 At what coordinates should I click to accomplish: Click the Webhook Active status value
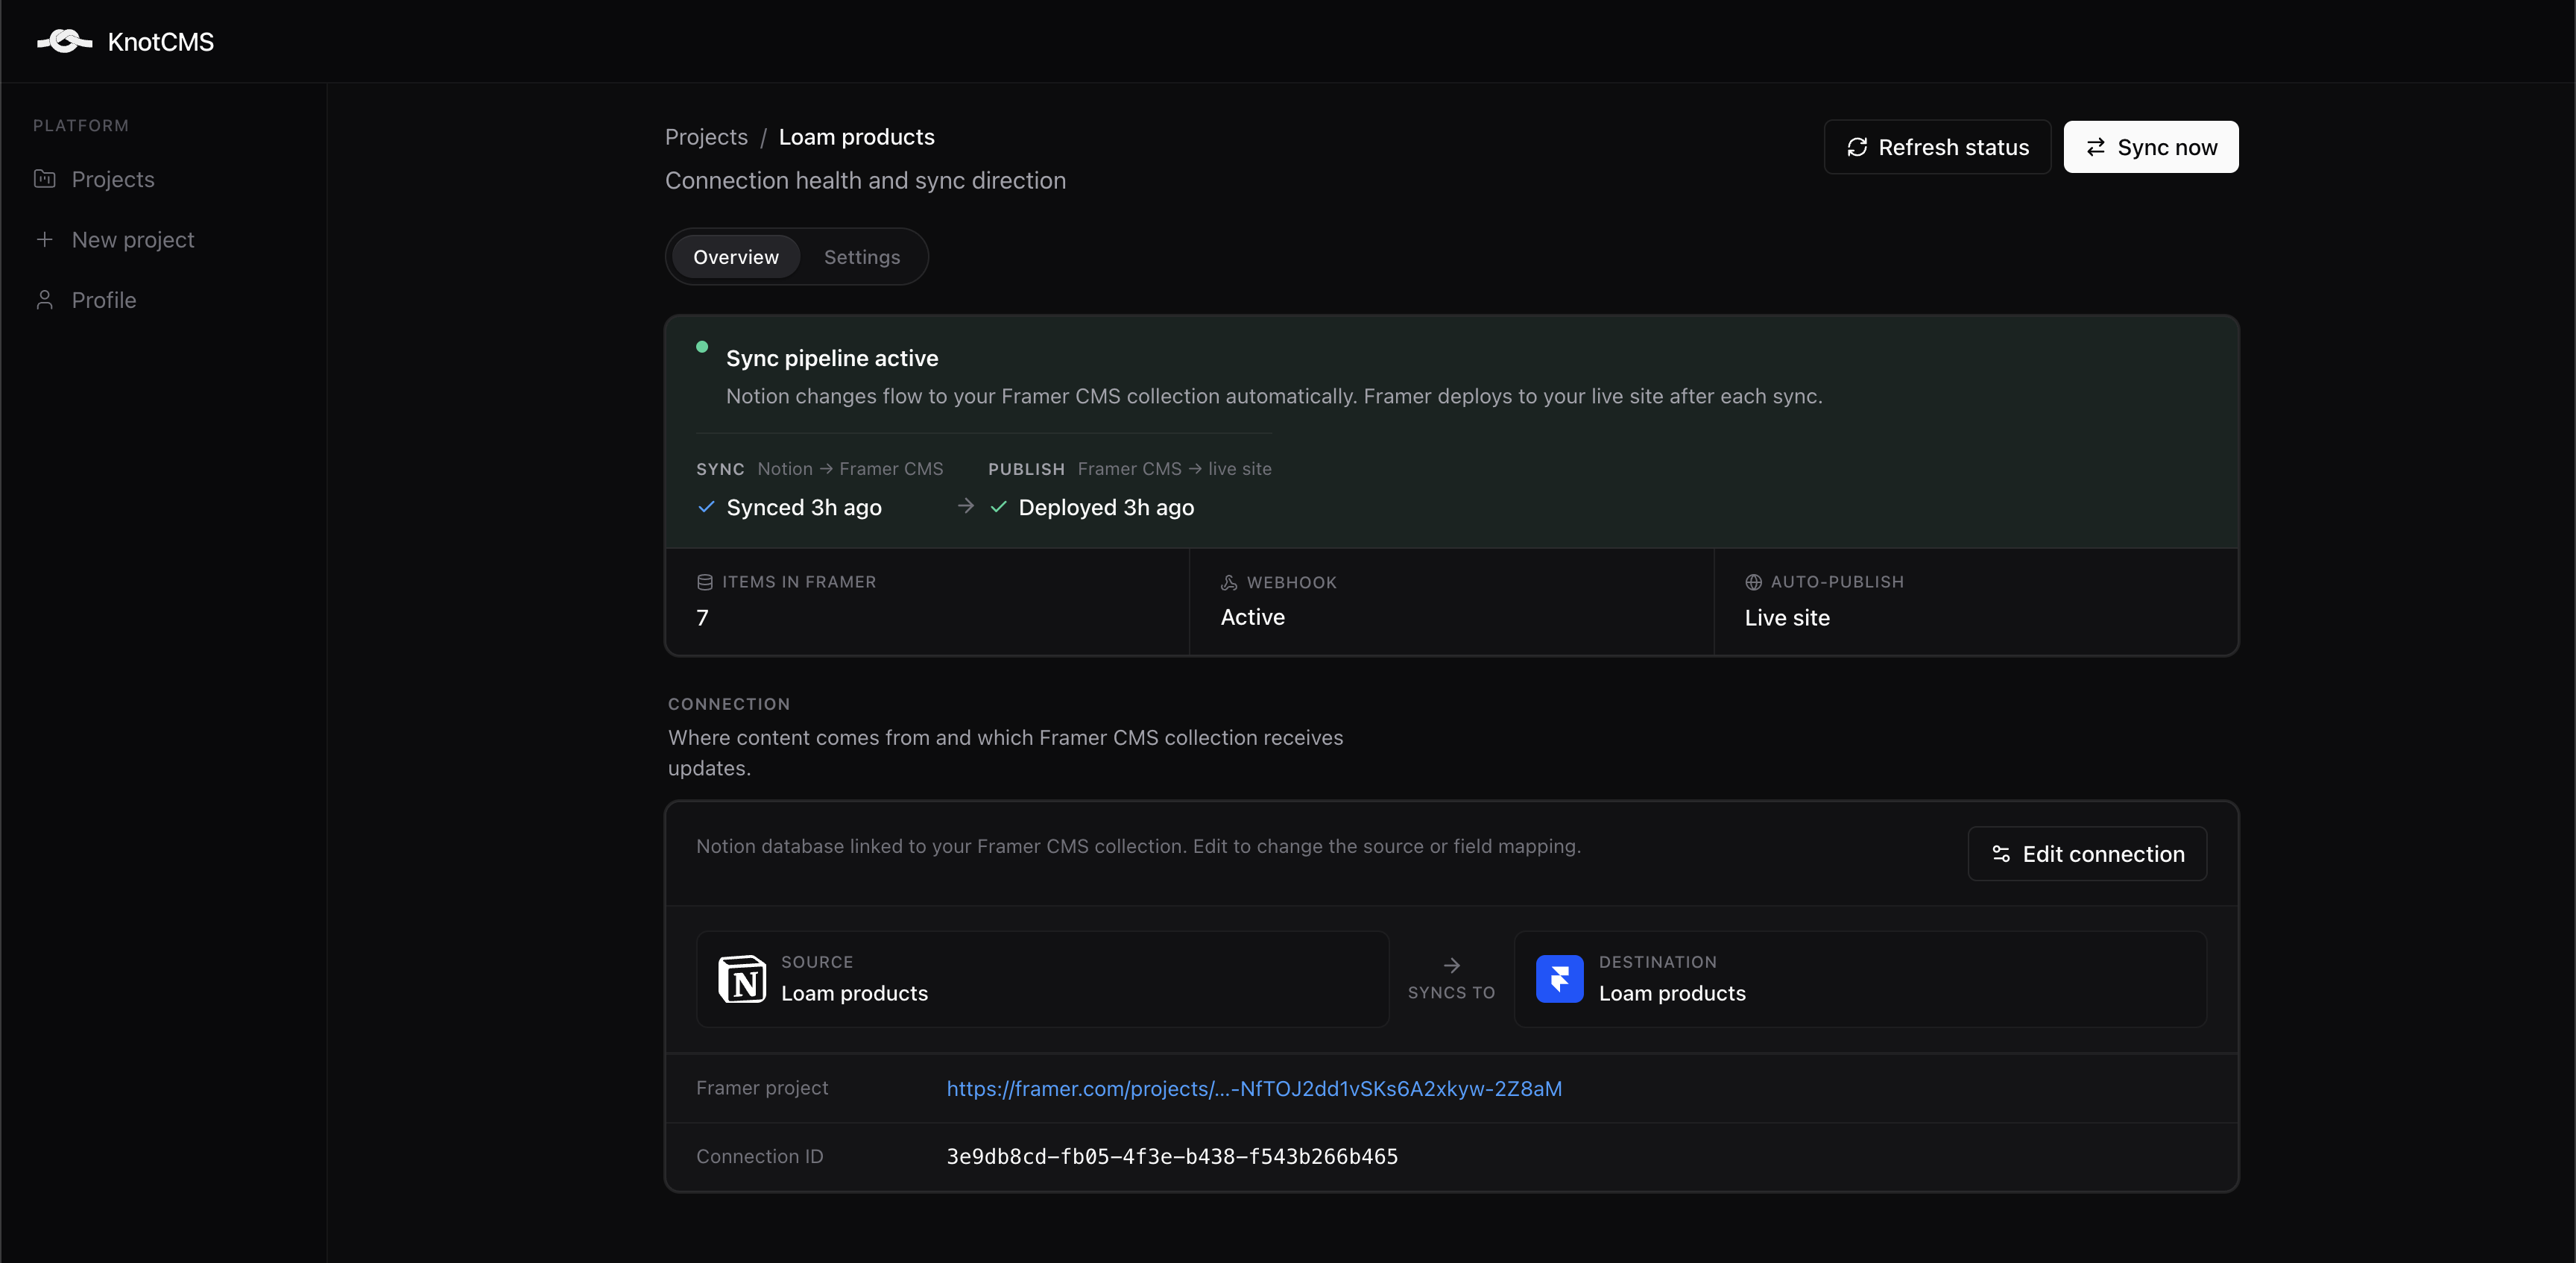(x=1253, y=617)
